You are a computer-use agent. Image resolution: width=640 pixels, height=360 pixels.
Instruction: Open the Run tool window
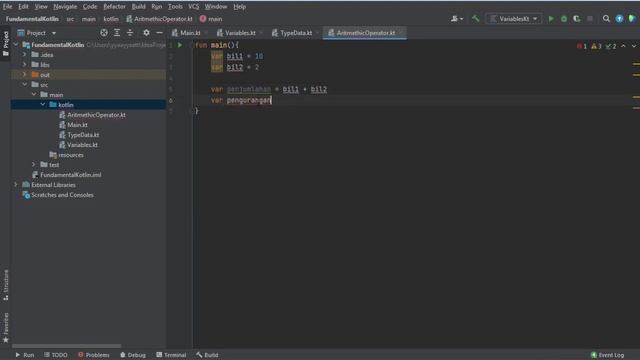[x=24, y=355]
